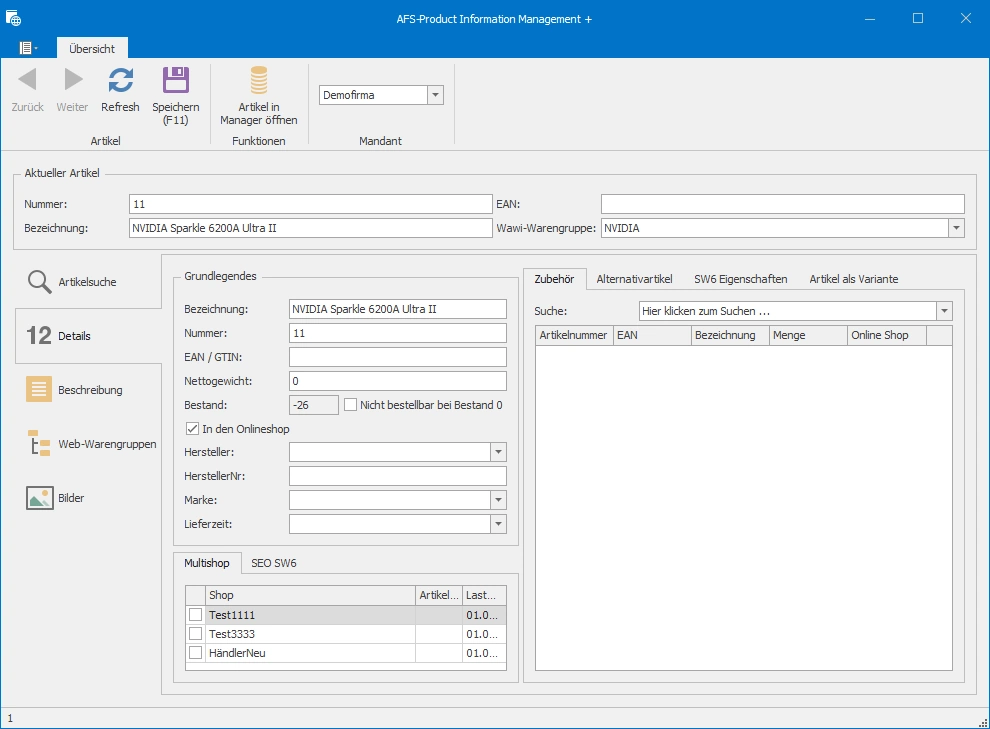The height and width of the screenshot is (729, 990).
Task: Click the EAN / GTIN input field
Action: pos(398,357)
